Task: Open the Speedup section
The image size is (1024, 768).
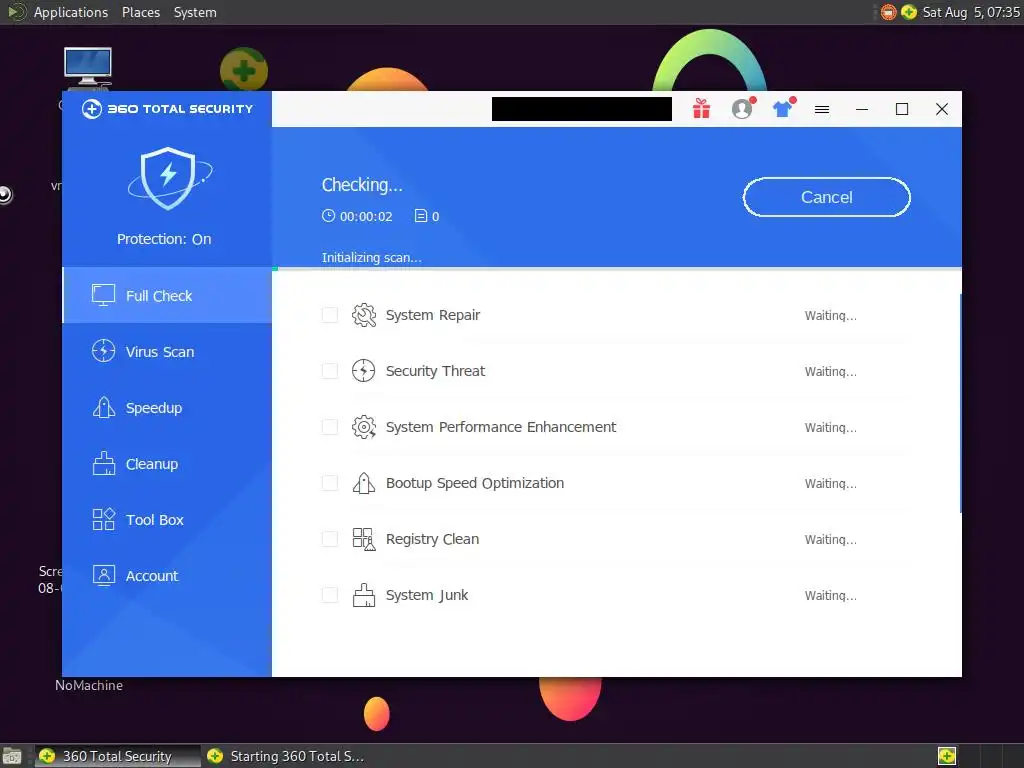Action: (167, 408)
